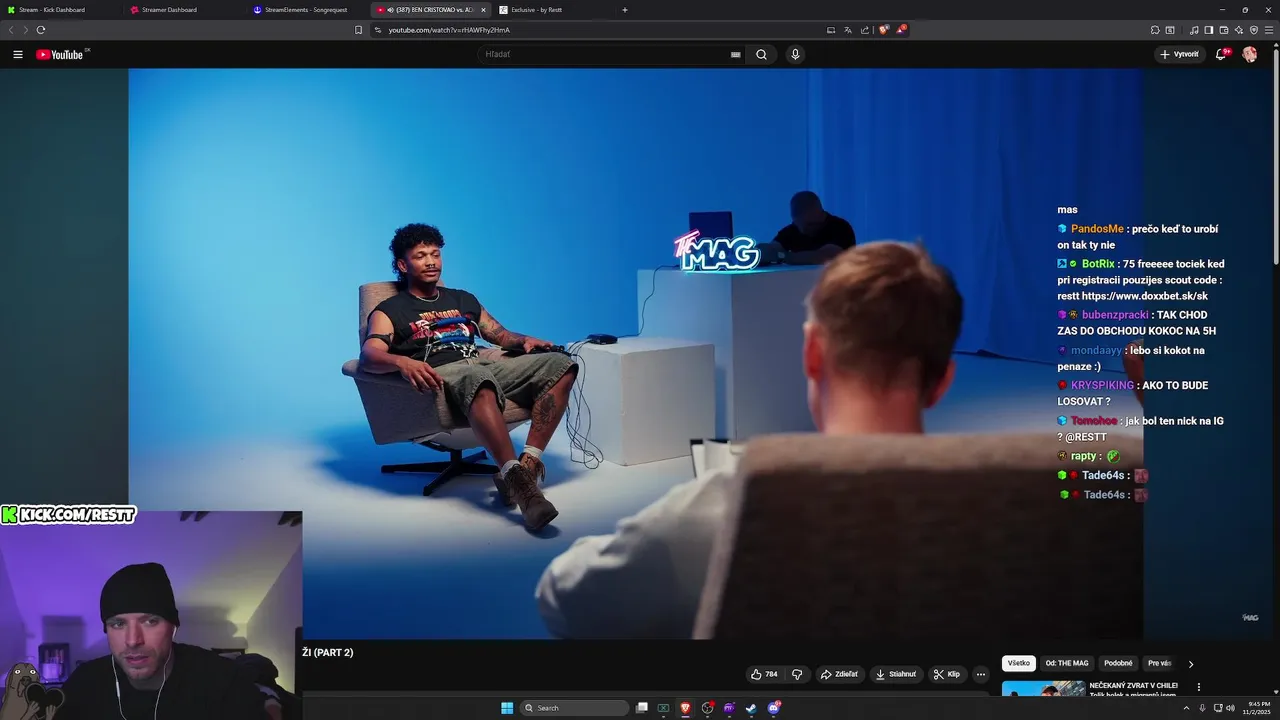Open the on-screen keyboard icon in search box
Screen dimensions: 1280x720
coord(736,55)
